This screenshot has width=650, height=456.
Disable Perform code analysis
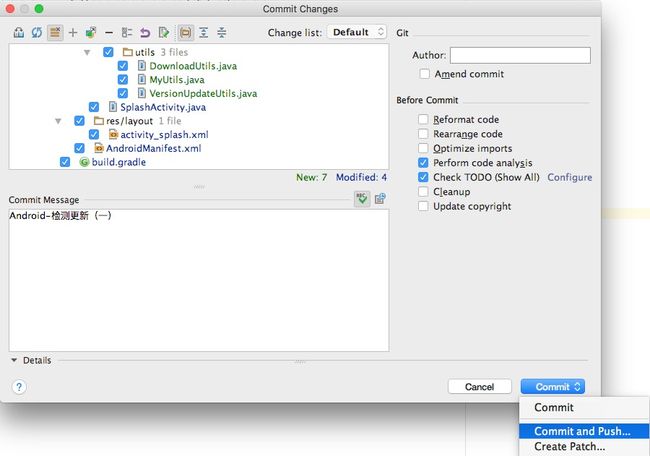423,163
